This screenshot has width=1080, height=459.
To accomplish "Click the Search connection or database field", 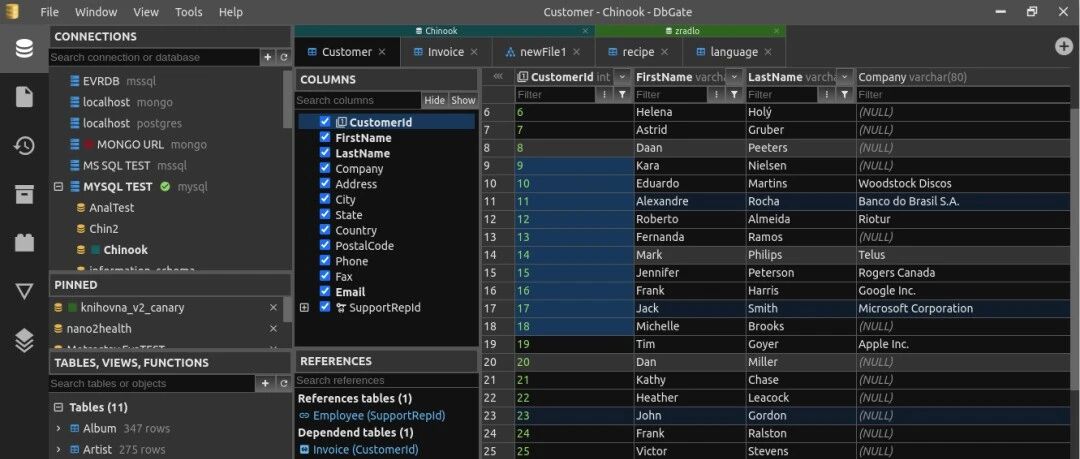I will (x=155, y=57).
